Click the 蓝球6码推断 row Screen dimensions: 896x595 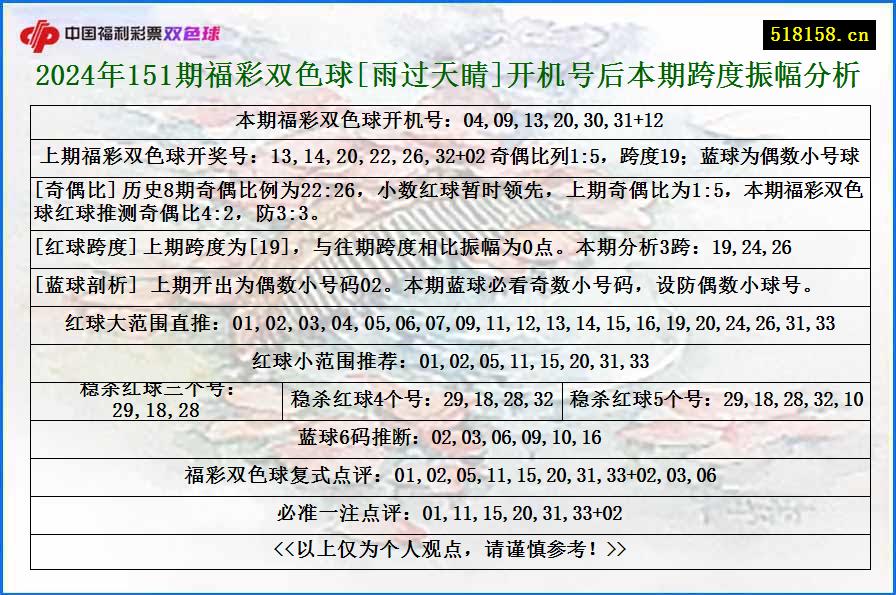tap(448, 436)
